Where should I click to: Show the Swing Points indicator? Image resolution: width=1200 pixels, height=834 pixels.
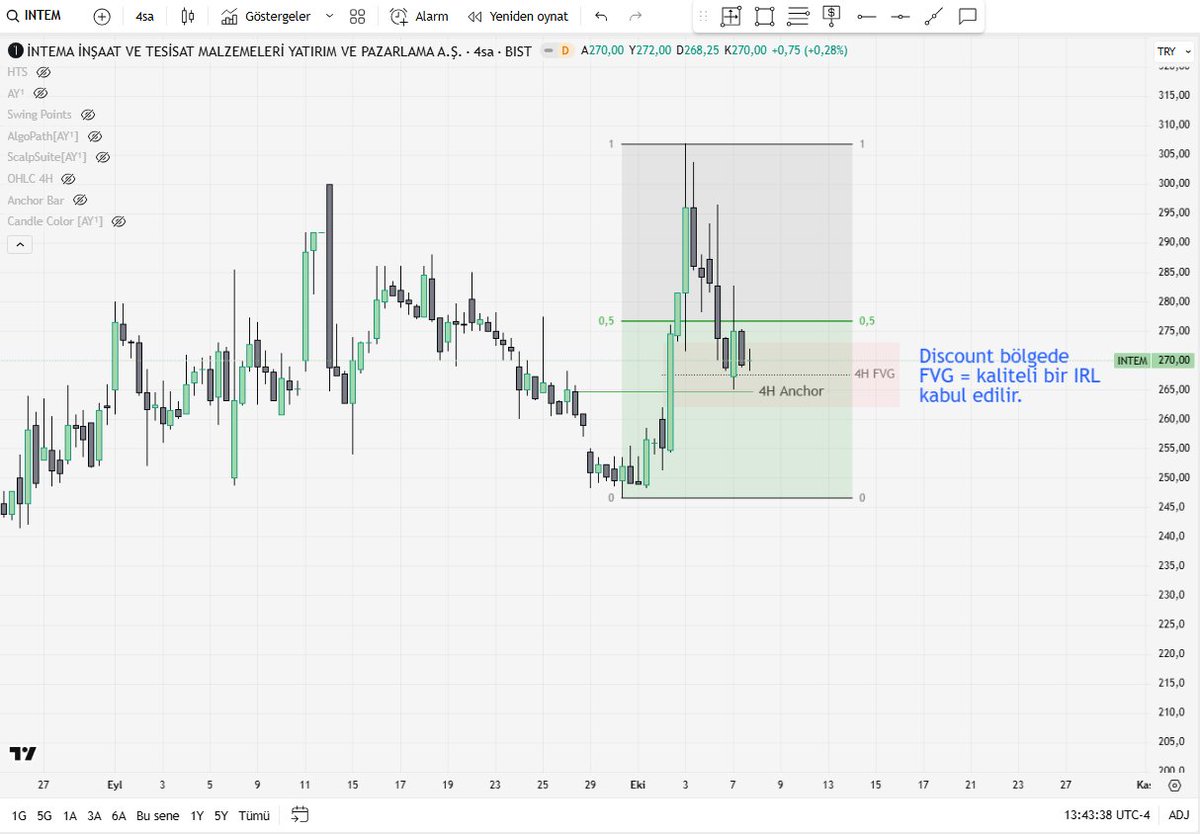(88, 115)
